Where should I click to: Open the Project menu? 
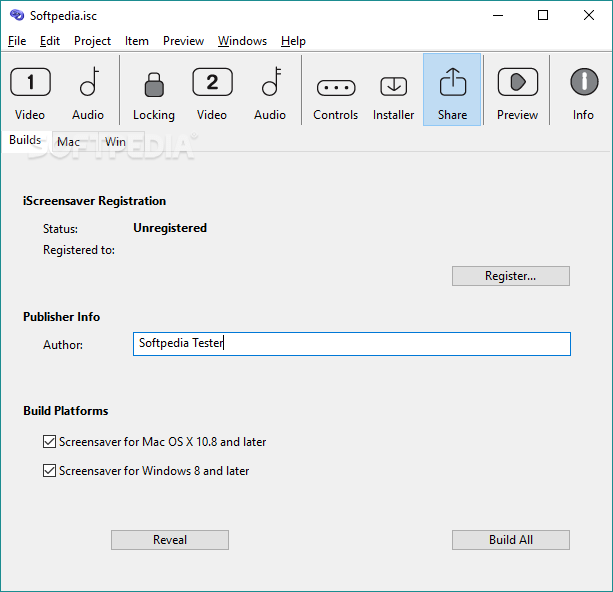click(x=92, y=41)
